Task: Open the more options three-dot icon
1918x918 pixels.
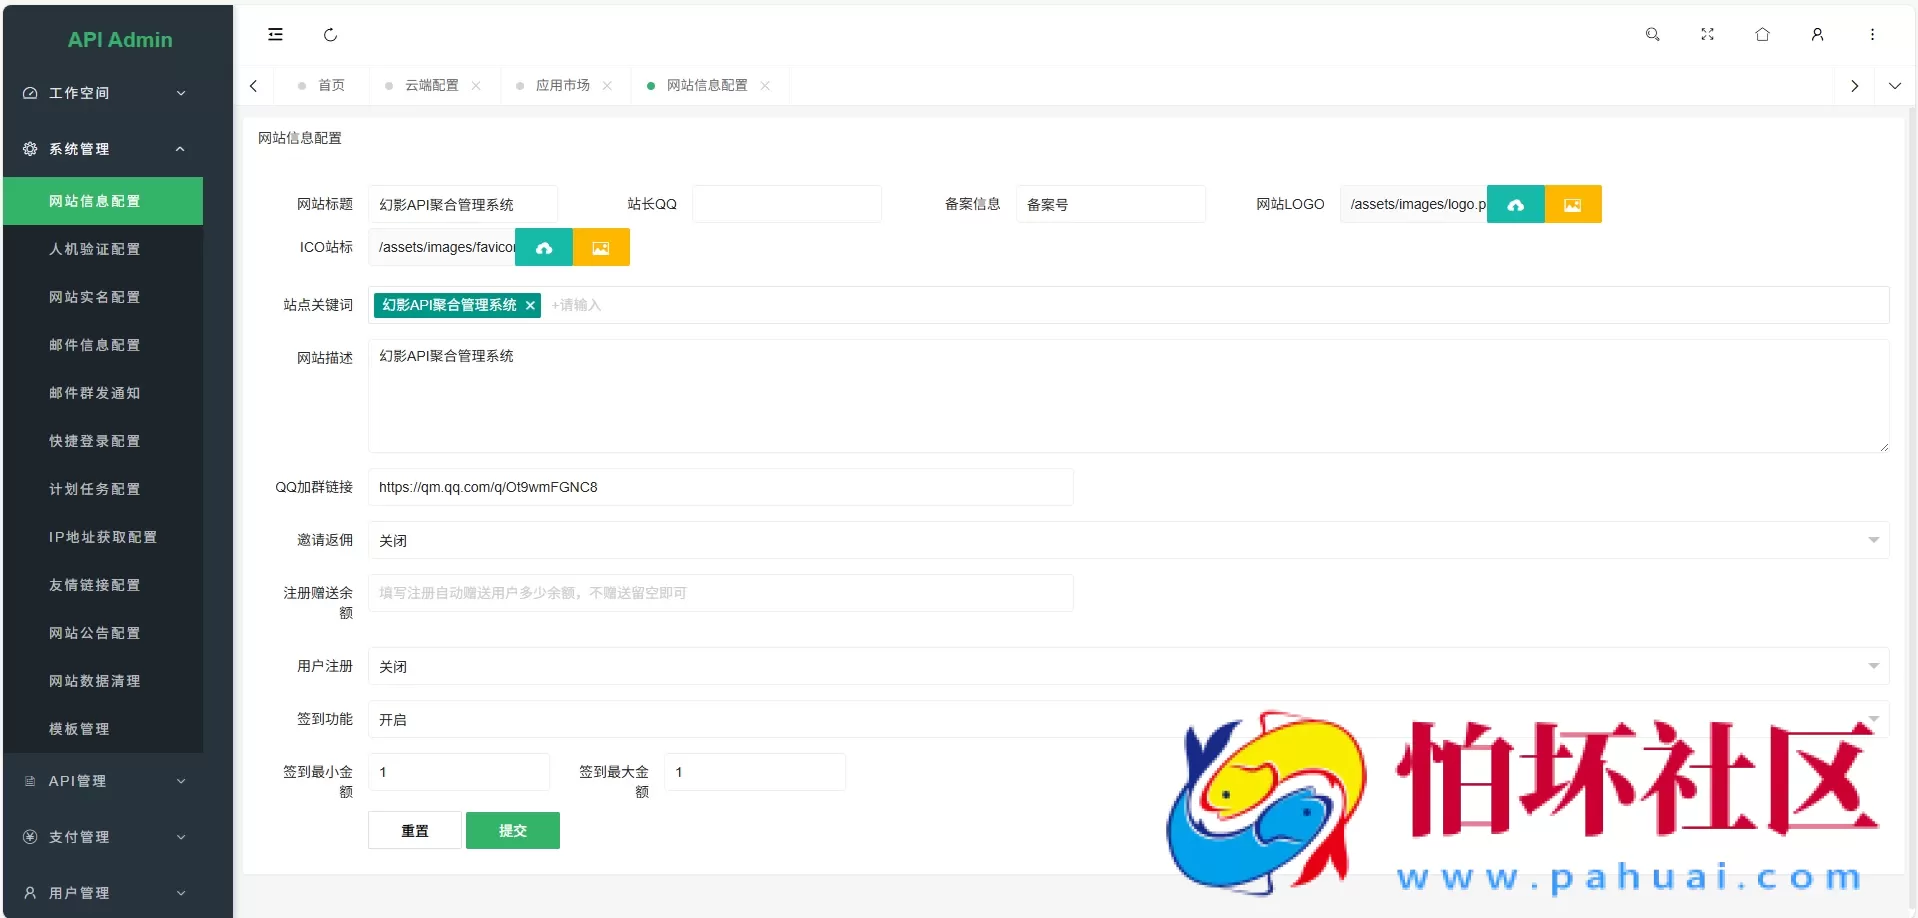Action: (x=1872, y=34)
